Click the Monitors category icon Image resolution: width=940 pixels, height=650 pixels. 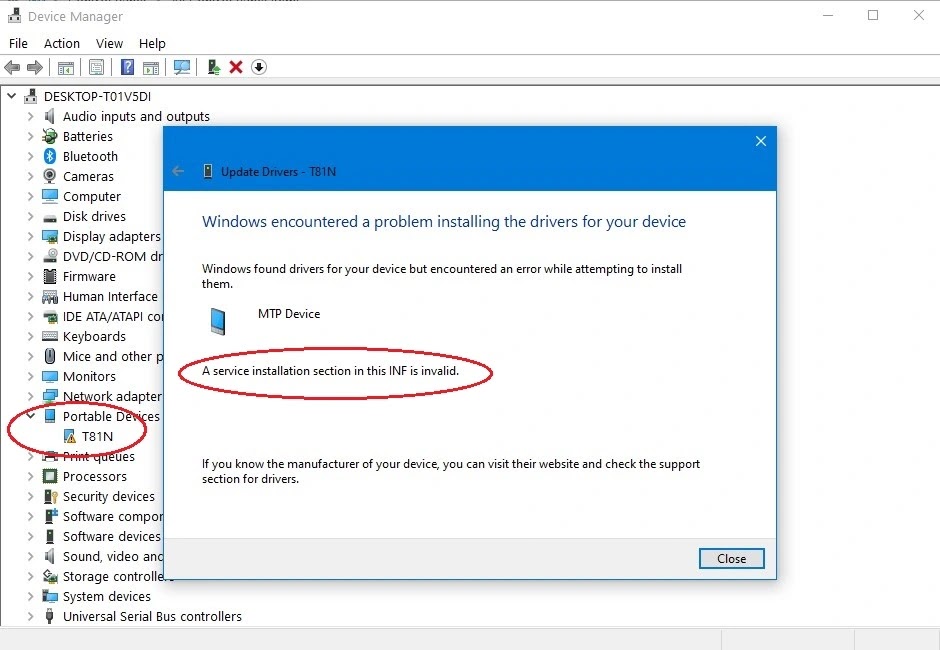pos(50,377)
